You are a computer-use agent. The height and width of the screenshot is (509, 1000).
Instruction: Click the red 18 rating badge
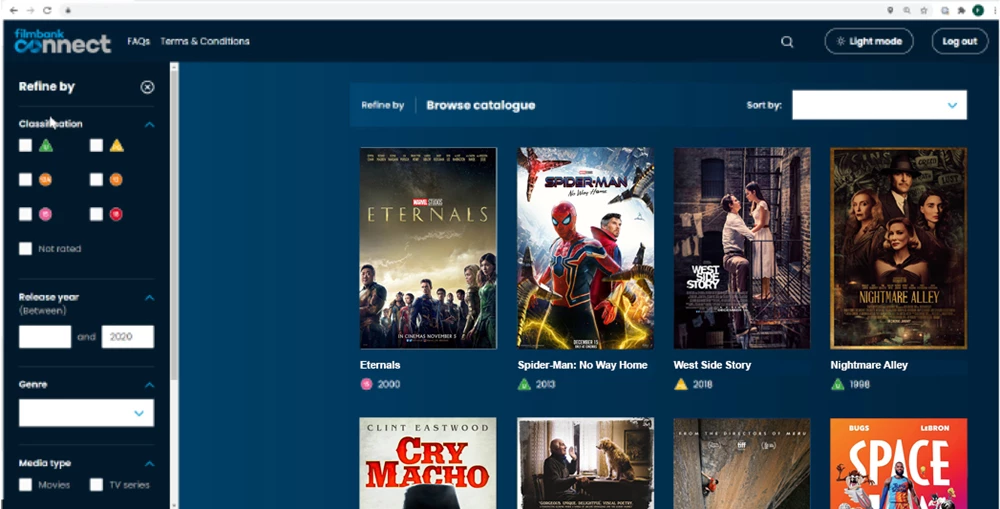(116, 214)
